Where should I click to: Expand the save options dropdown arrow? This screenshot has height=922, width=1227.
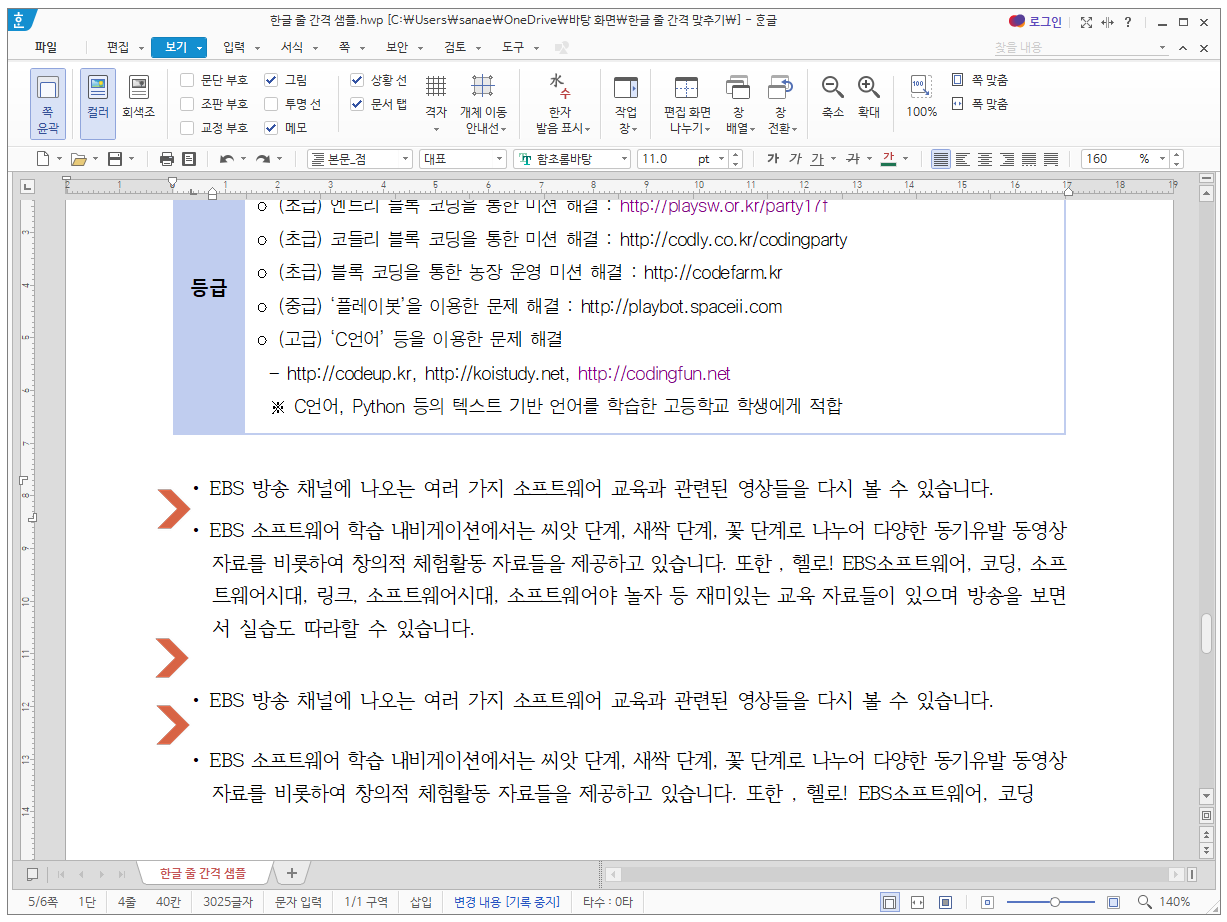pyautogui.click(x=131, y=159)
